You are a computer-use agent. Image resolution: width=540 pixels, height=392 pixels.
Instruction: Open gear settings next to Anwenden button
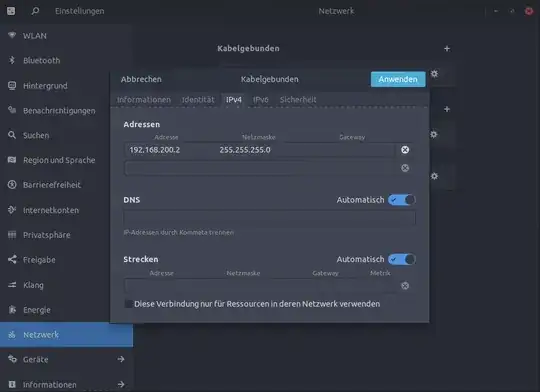pyautogui.click(x=434, y=73)
